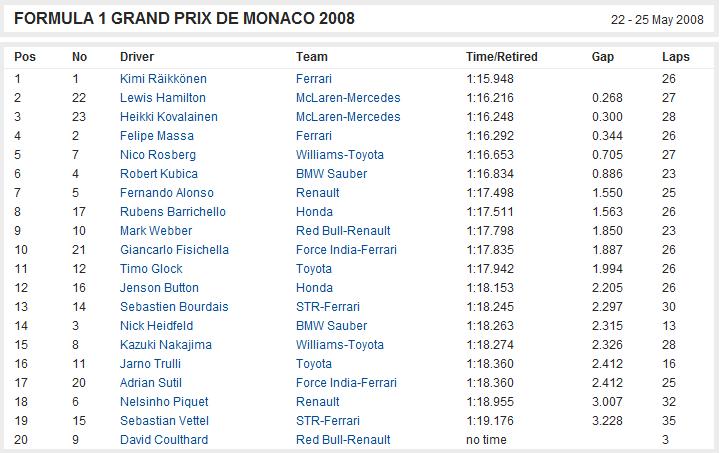
Task: Open Mark Webber's driver profile
Action: click(x=156, y=231)
